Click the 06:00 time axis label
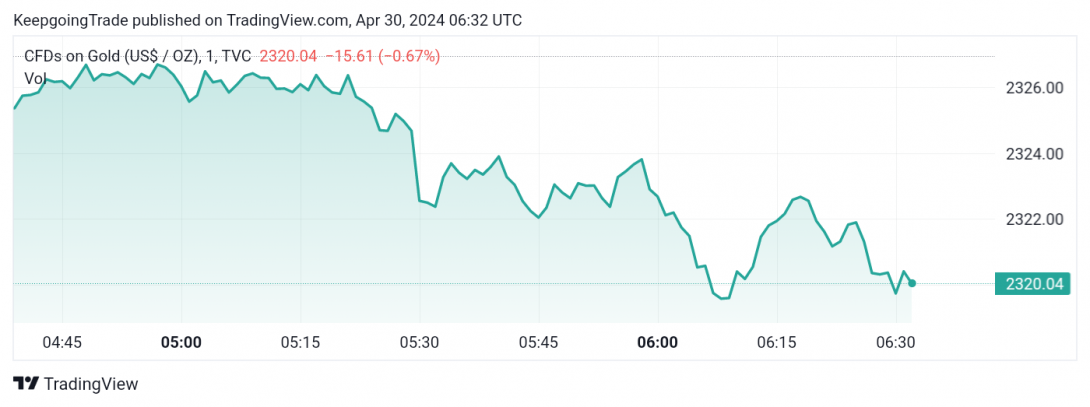The width and height of the screenshot is (1090, 407). pos(658,342)
